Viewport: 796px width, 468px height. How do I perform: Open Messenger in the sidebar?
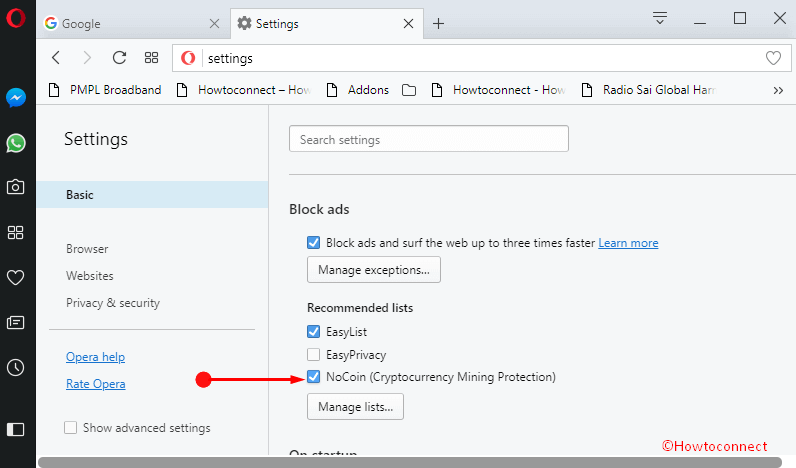tap(16, 97)
